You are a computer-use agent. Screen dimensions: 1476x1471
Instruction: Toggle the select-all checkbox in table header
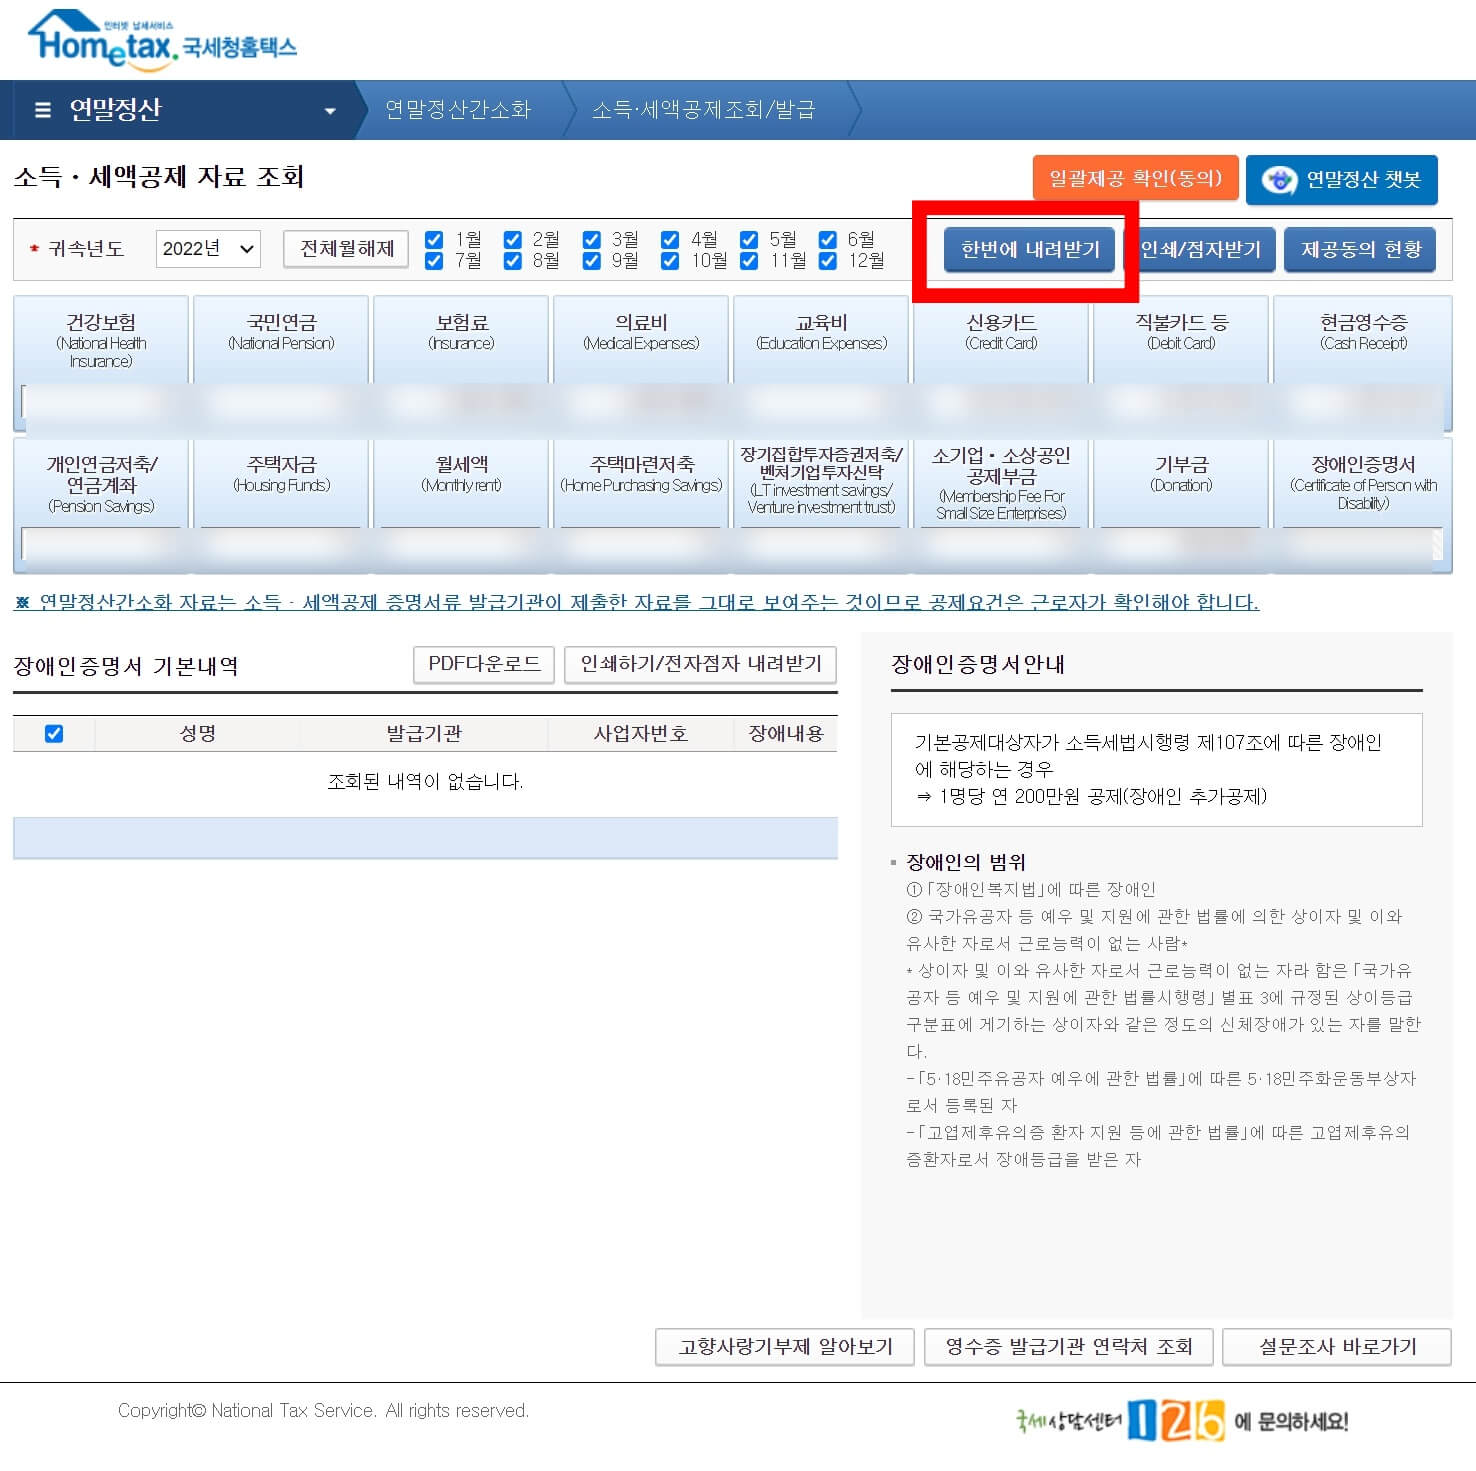[x=54, y=734]
